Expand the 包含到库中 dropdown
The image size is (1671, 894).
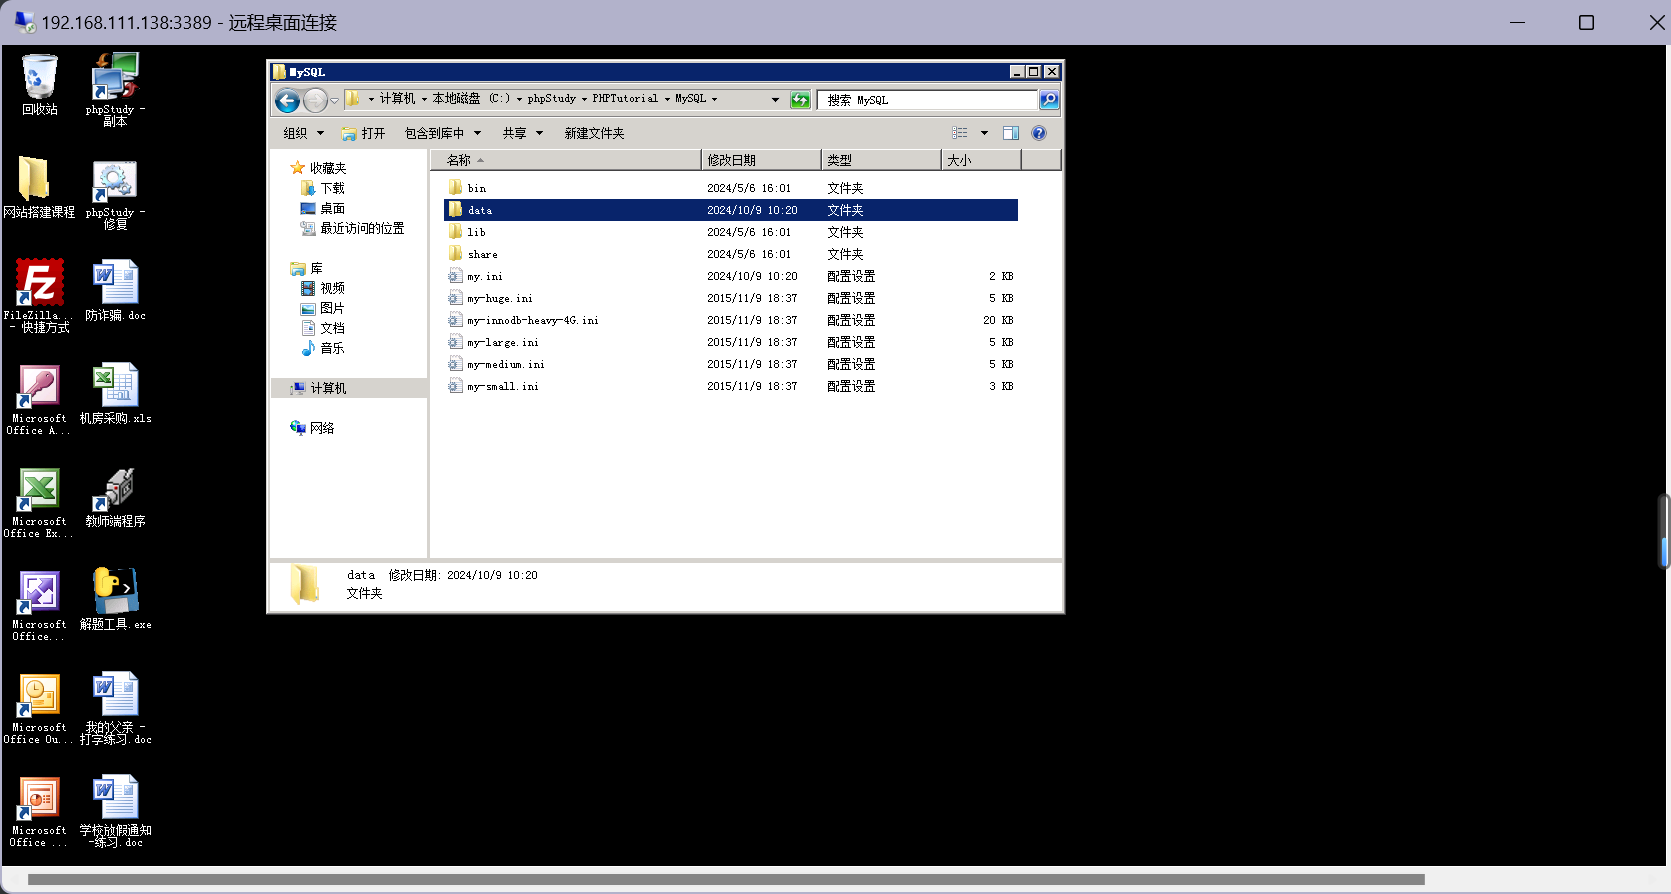tap(477, 133)
